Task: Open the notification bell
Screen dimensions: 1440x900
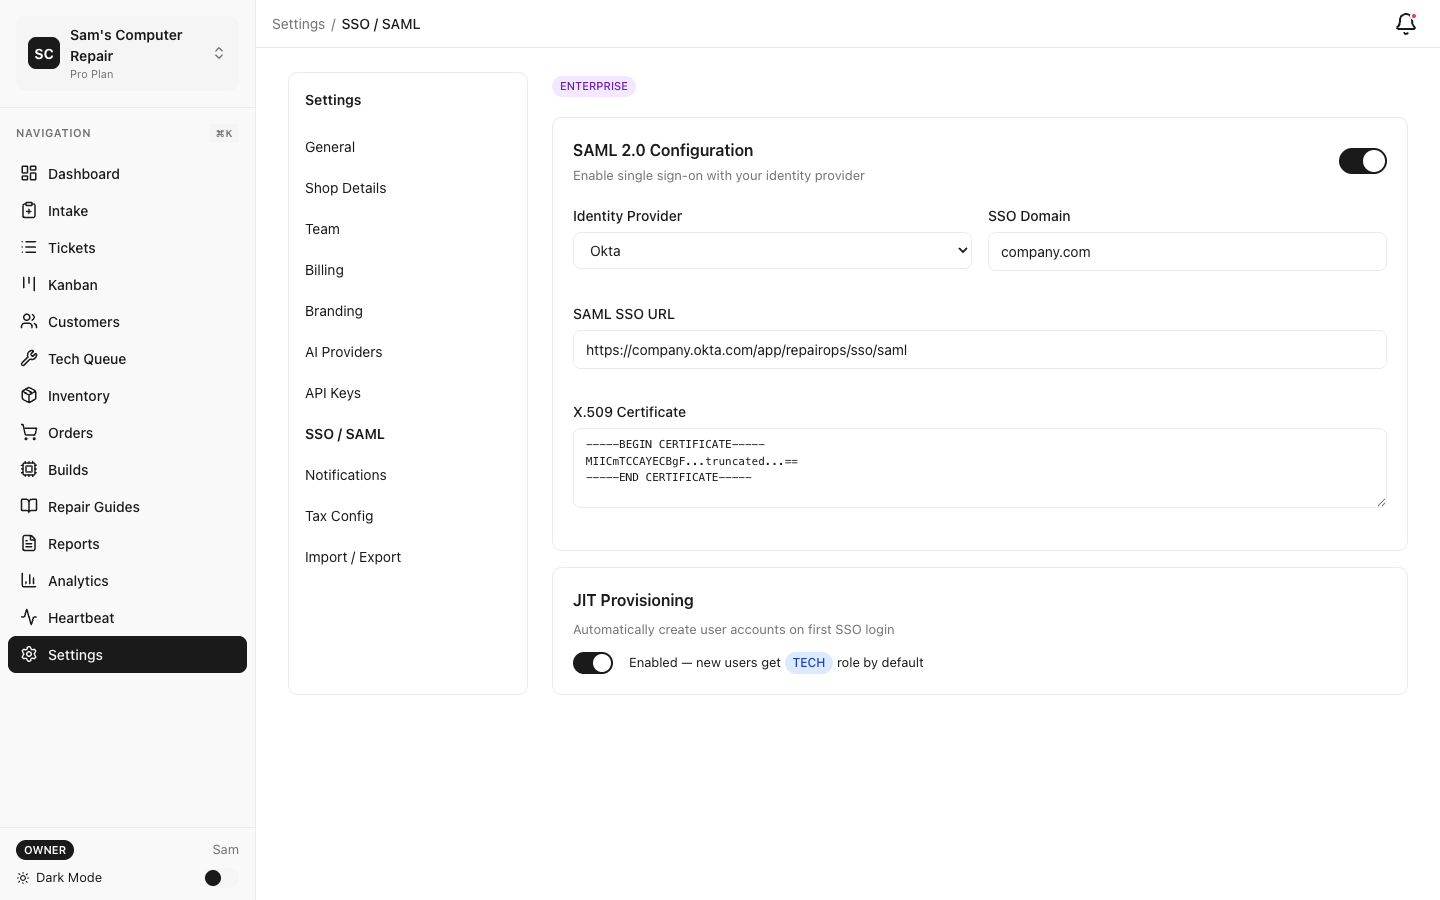Action: pos(1405,23)
